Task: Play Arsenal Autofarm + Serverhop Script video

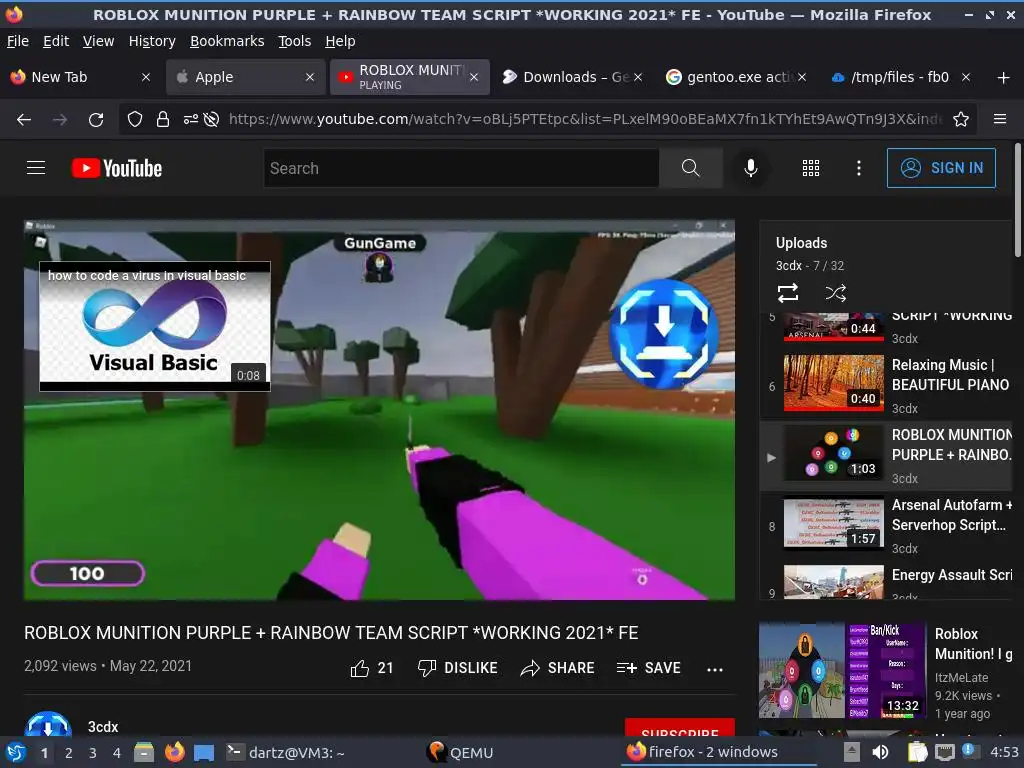Action: (x=888, y=526)
